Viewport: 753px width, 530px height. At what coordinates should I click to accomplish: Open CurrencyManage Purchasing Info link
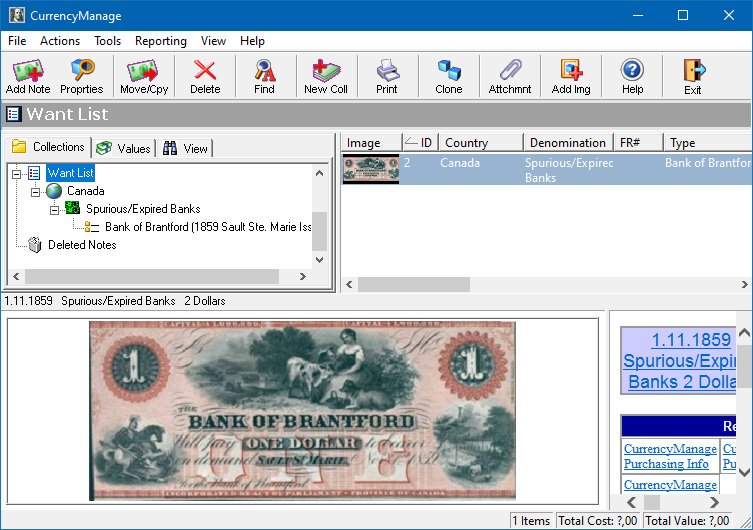coord(670,456)
